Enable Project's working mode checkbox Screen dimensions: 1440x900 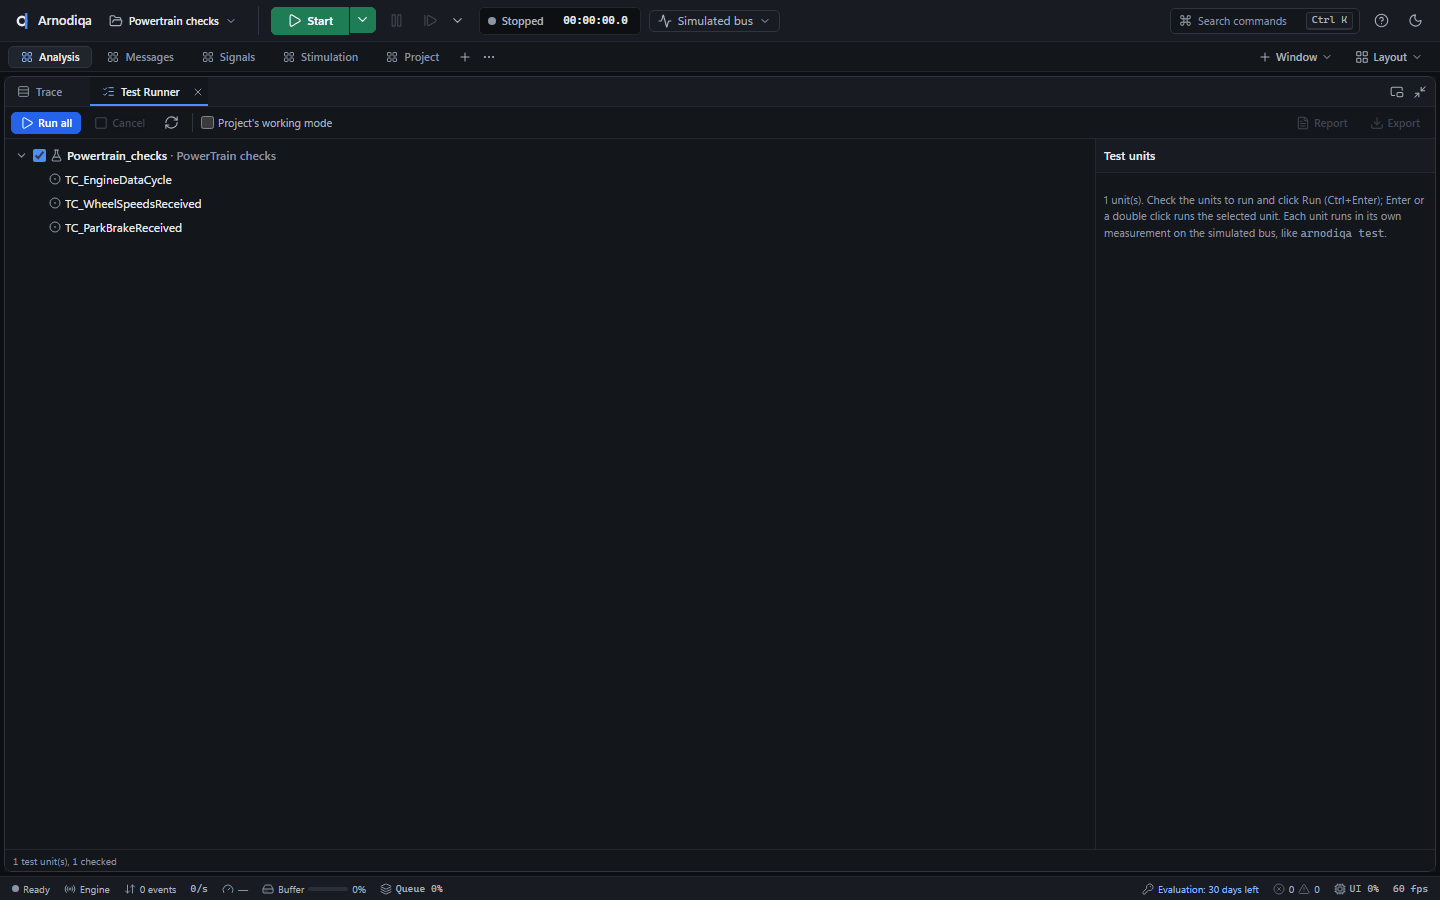coord(207,123)
